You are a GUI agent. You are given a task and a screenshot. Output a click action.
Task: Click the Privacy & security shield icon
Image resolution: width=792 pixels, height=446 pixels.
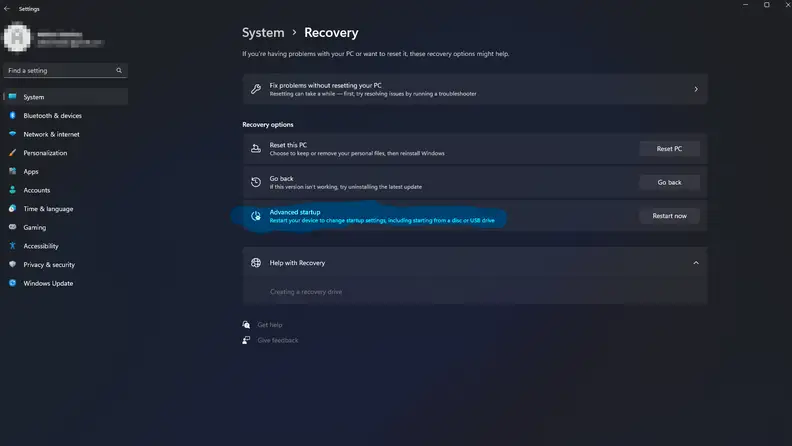(x=13, y=264)
